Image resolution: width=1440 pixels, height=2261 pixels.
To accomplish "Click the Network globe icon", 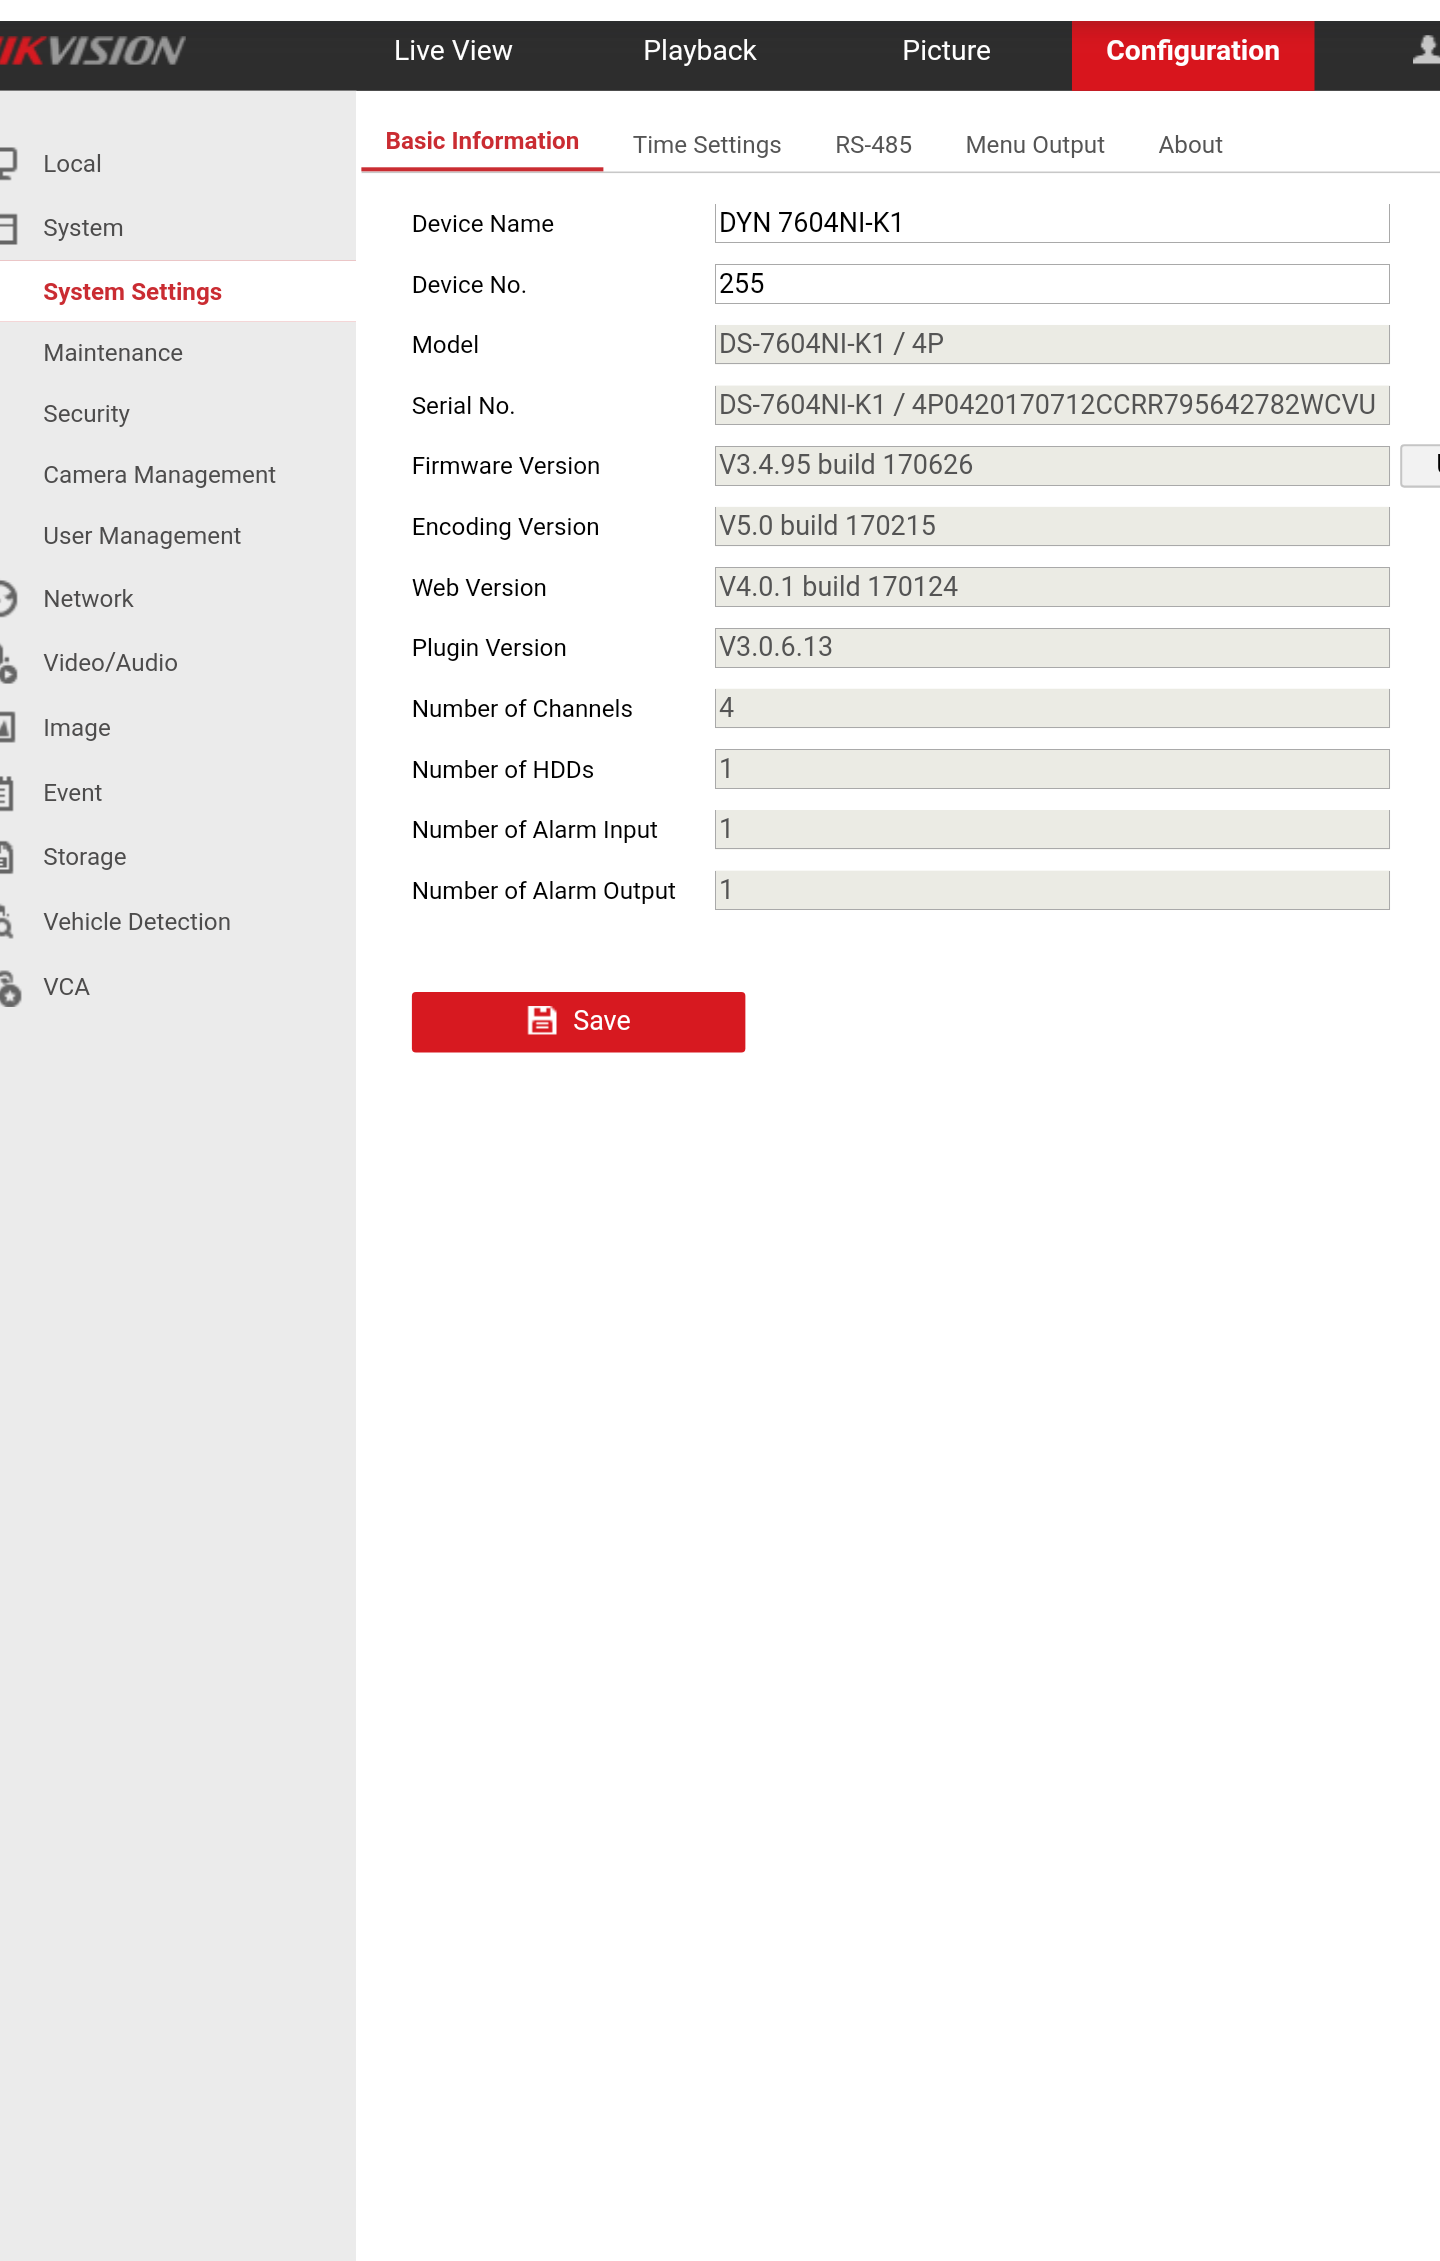I will click(x=8, y=599).
